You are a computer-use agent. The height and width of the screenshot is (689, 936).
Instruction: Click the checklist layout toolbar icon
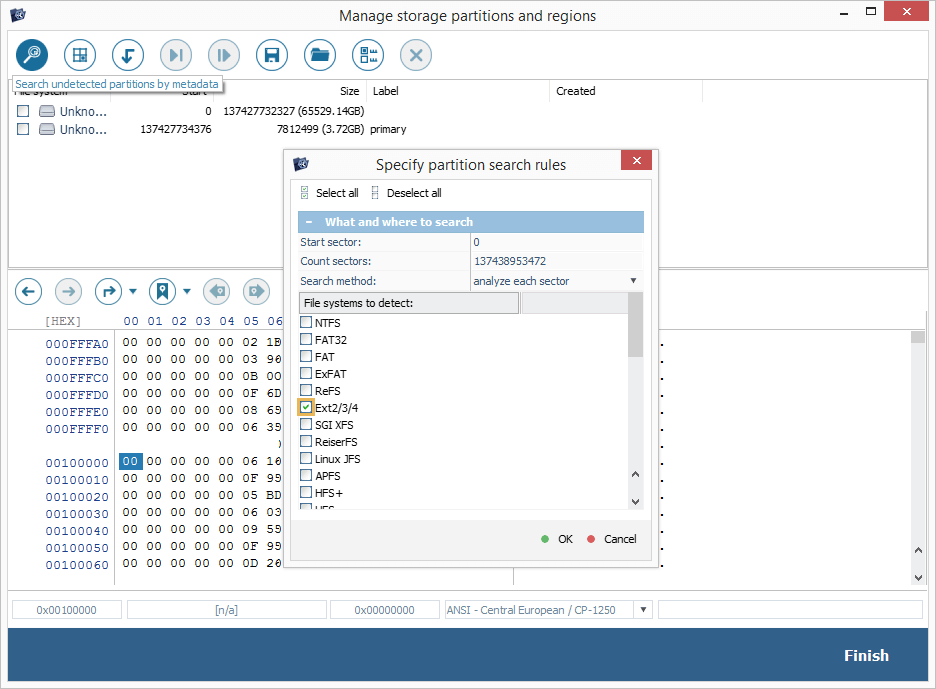point(368,54)
